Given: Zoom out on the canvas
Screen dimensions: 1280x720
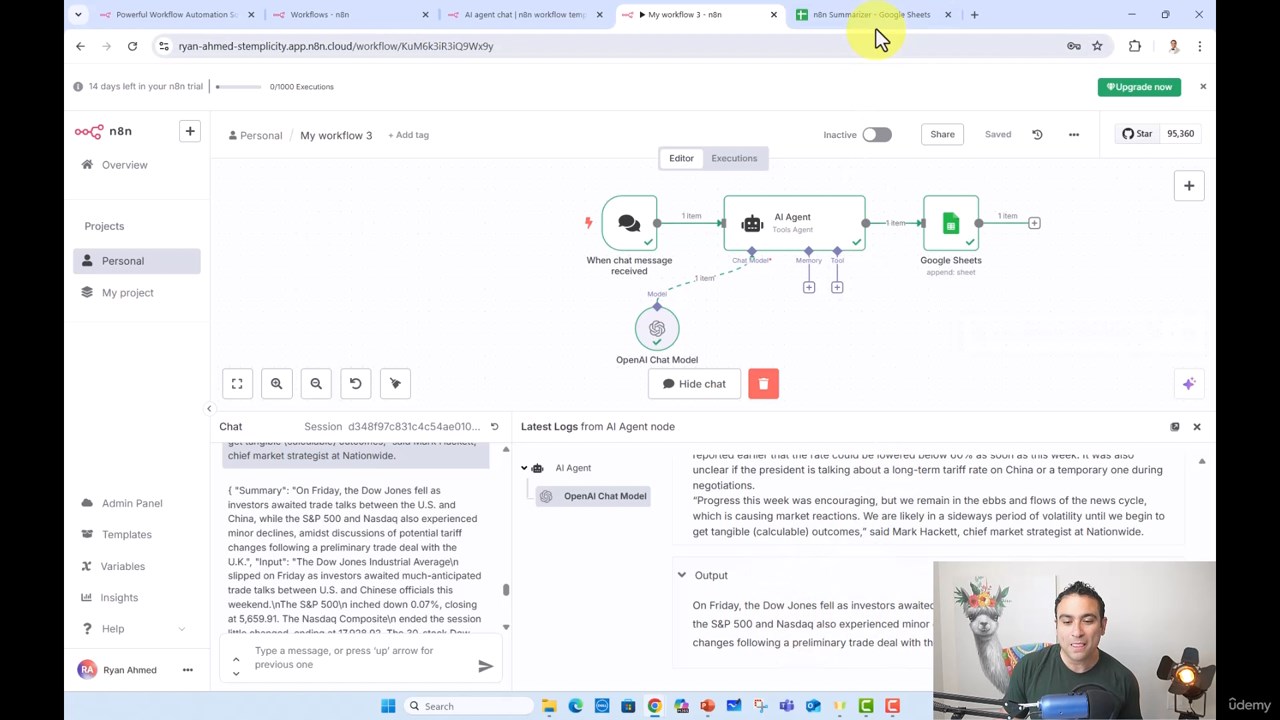Looking at the screenshot, I should click(316, 384).
